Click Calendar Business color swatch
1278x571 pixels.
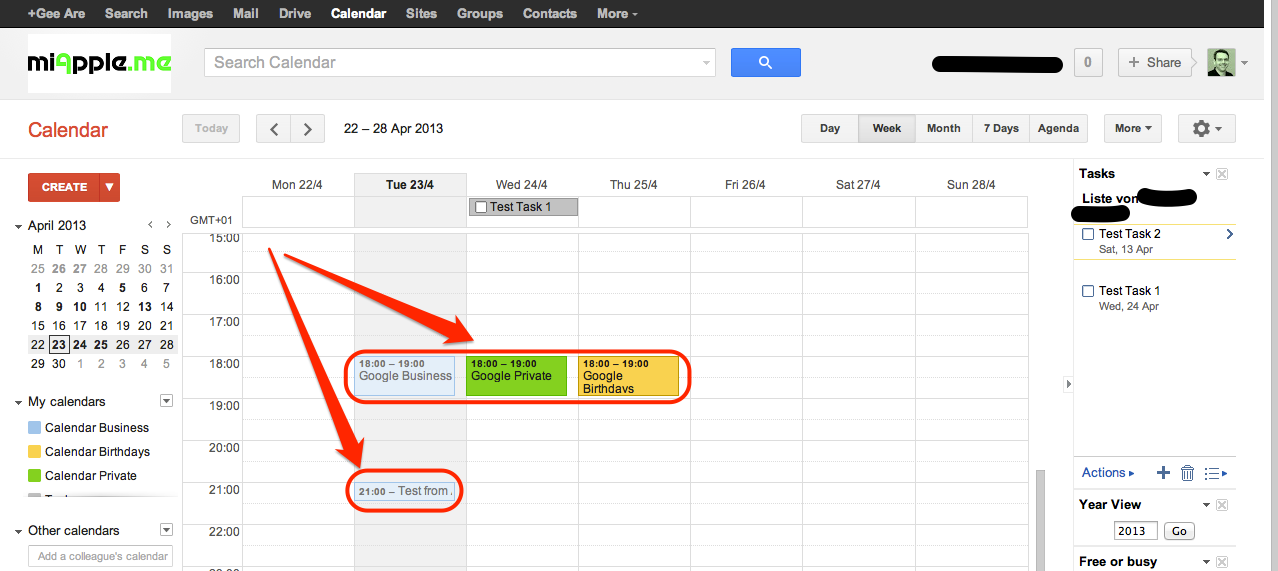click(34, 428)
